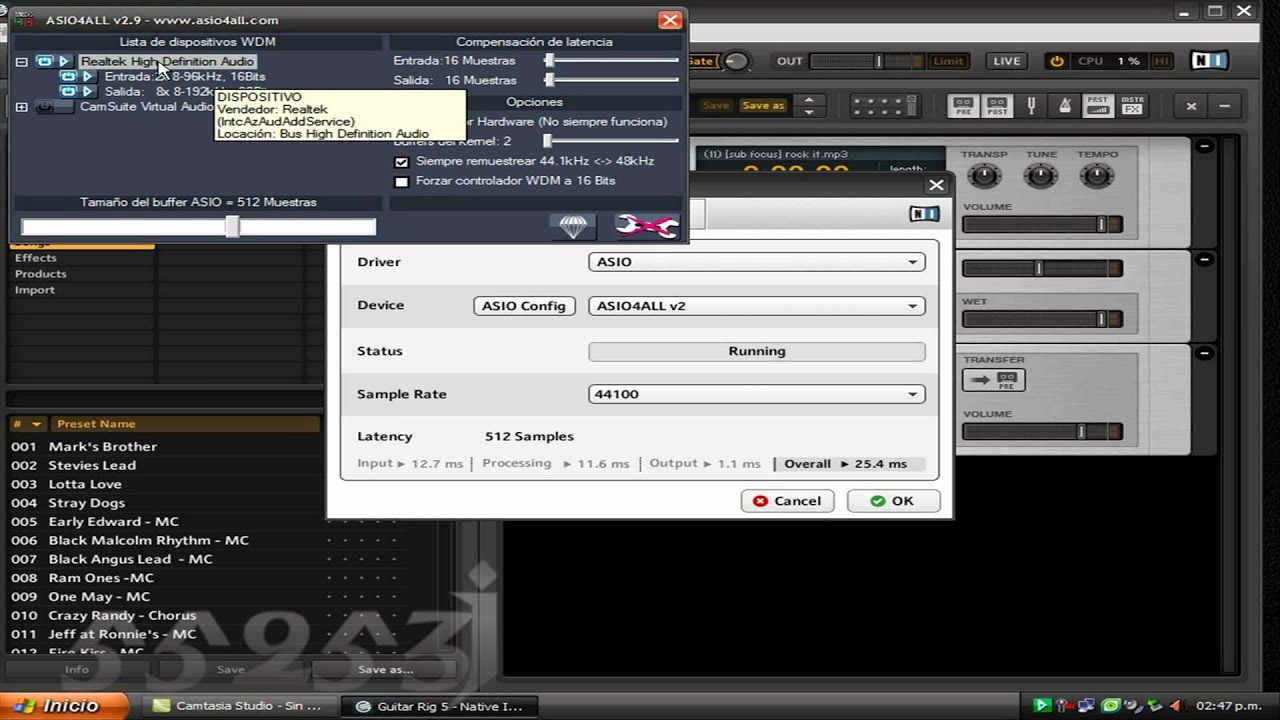Toggle the output Limit button
The image size is (1280, 720).
(x=949, y=61)
